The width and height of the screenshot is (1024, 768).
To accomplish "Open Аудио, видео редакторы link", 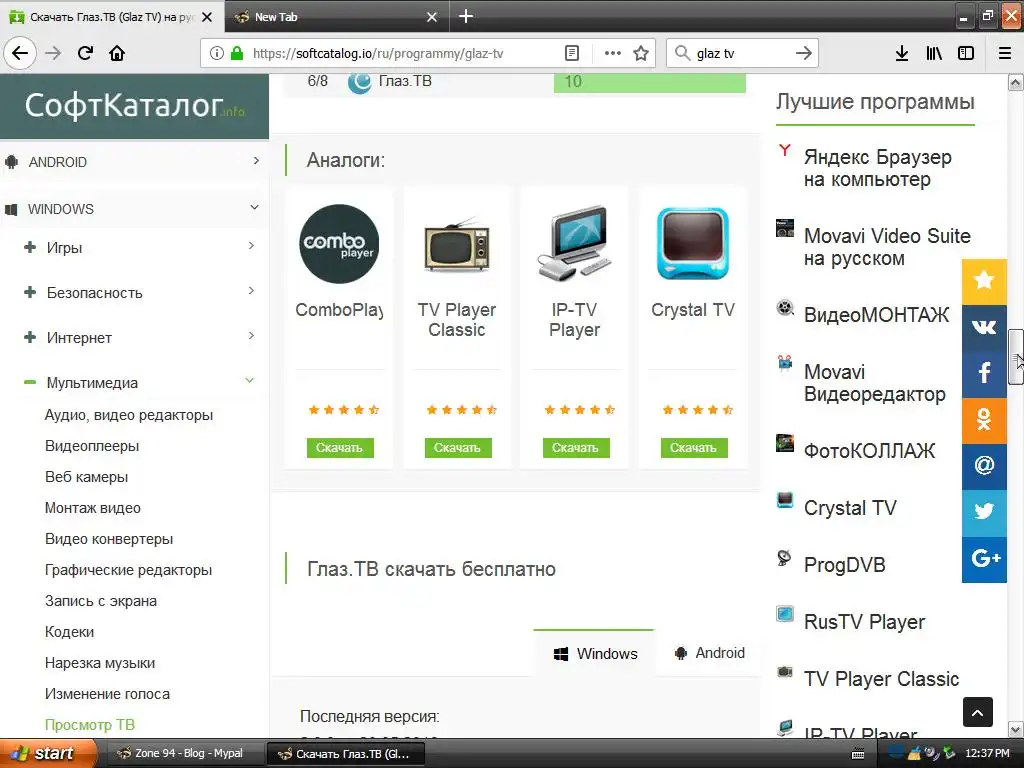I will (x=129, y=415).
